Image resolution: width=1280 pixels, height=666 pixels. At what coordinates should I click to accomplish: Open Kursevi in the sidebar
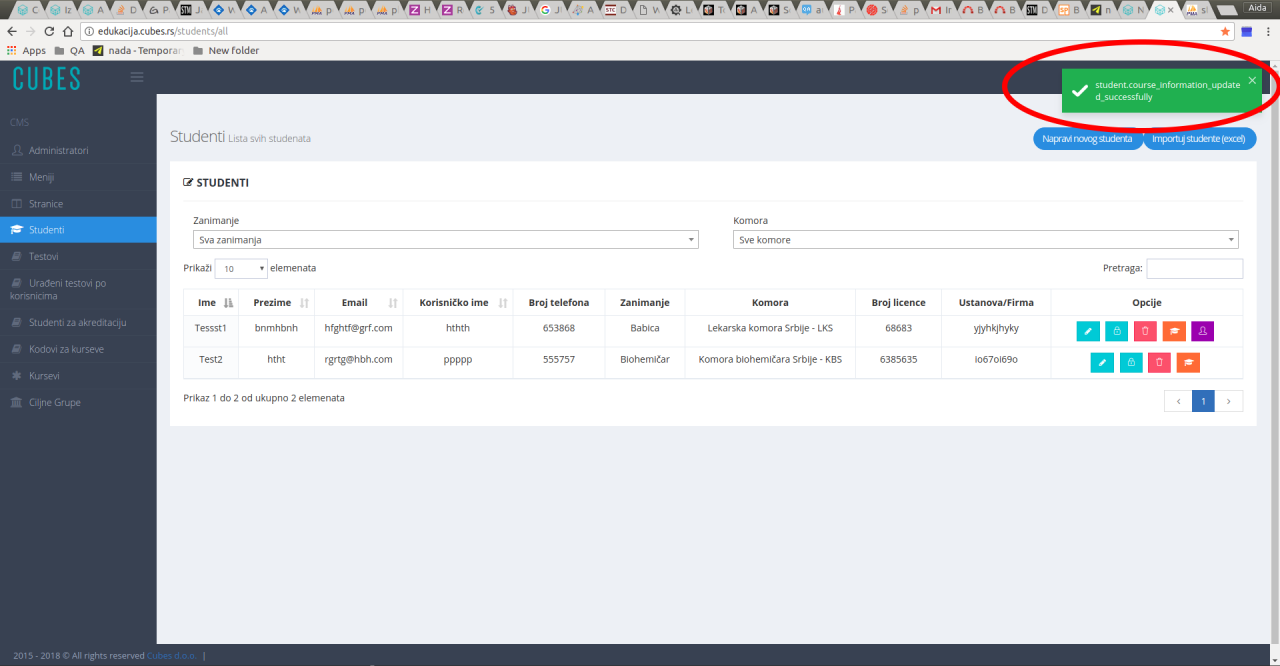(46, 376)
